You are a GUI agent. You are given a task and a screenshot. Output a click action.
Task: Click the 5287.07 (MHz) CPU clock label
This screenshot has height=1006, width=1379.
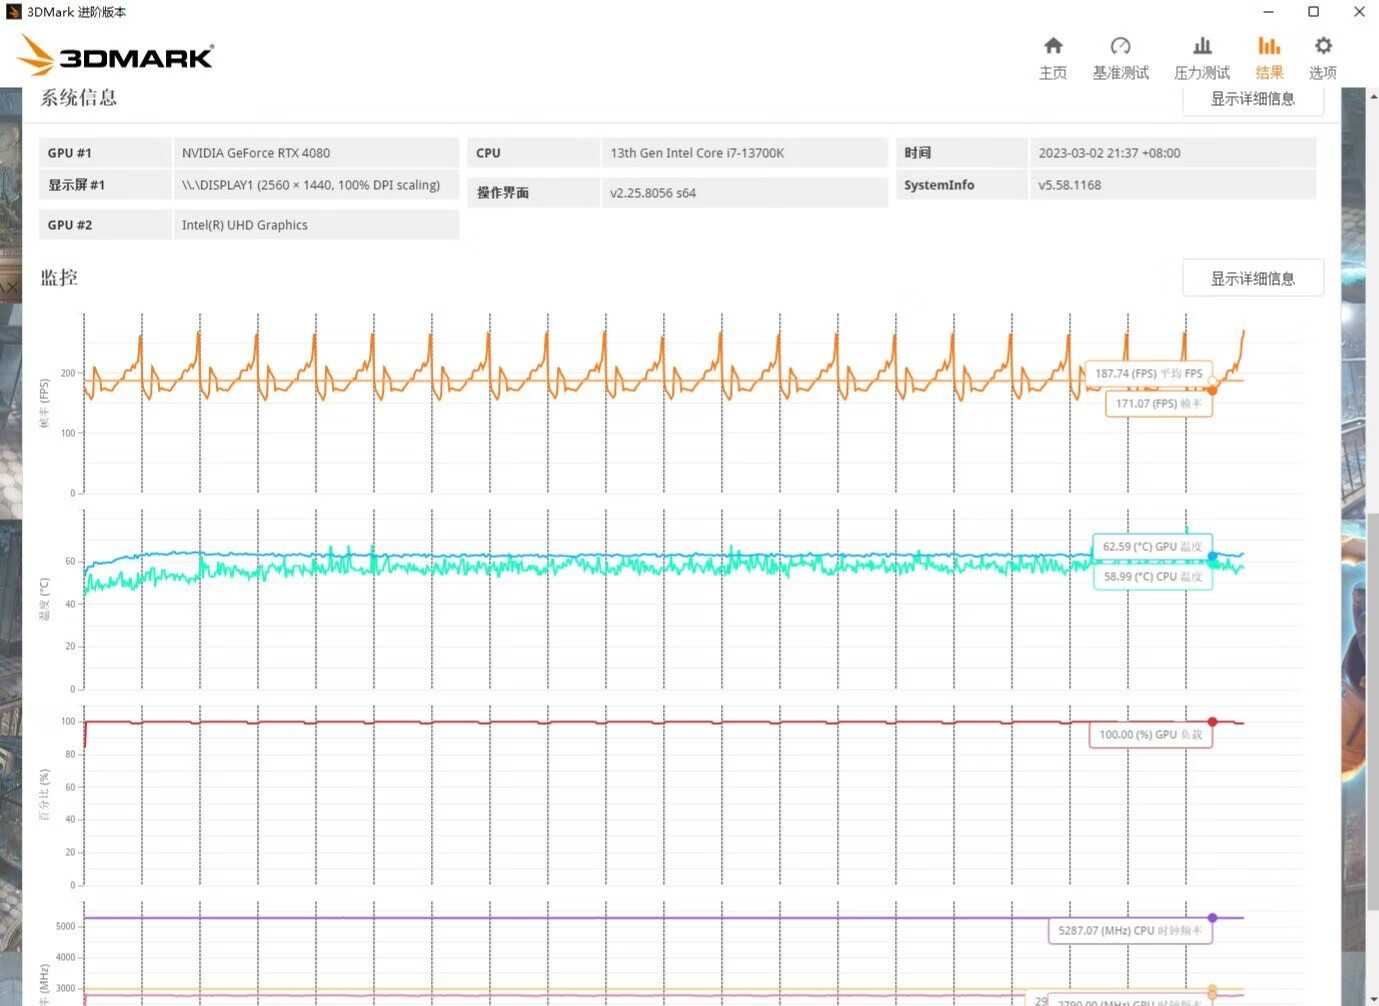1130,930
